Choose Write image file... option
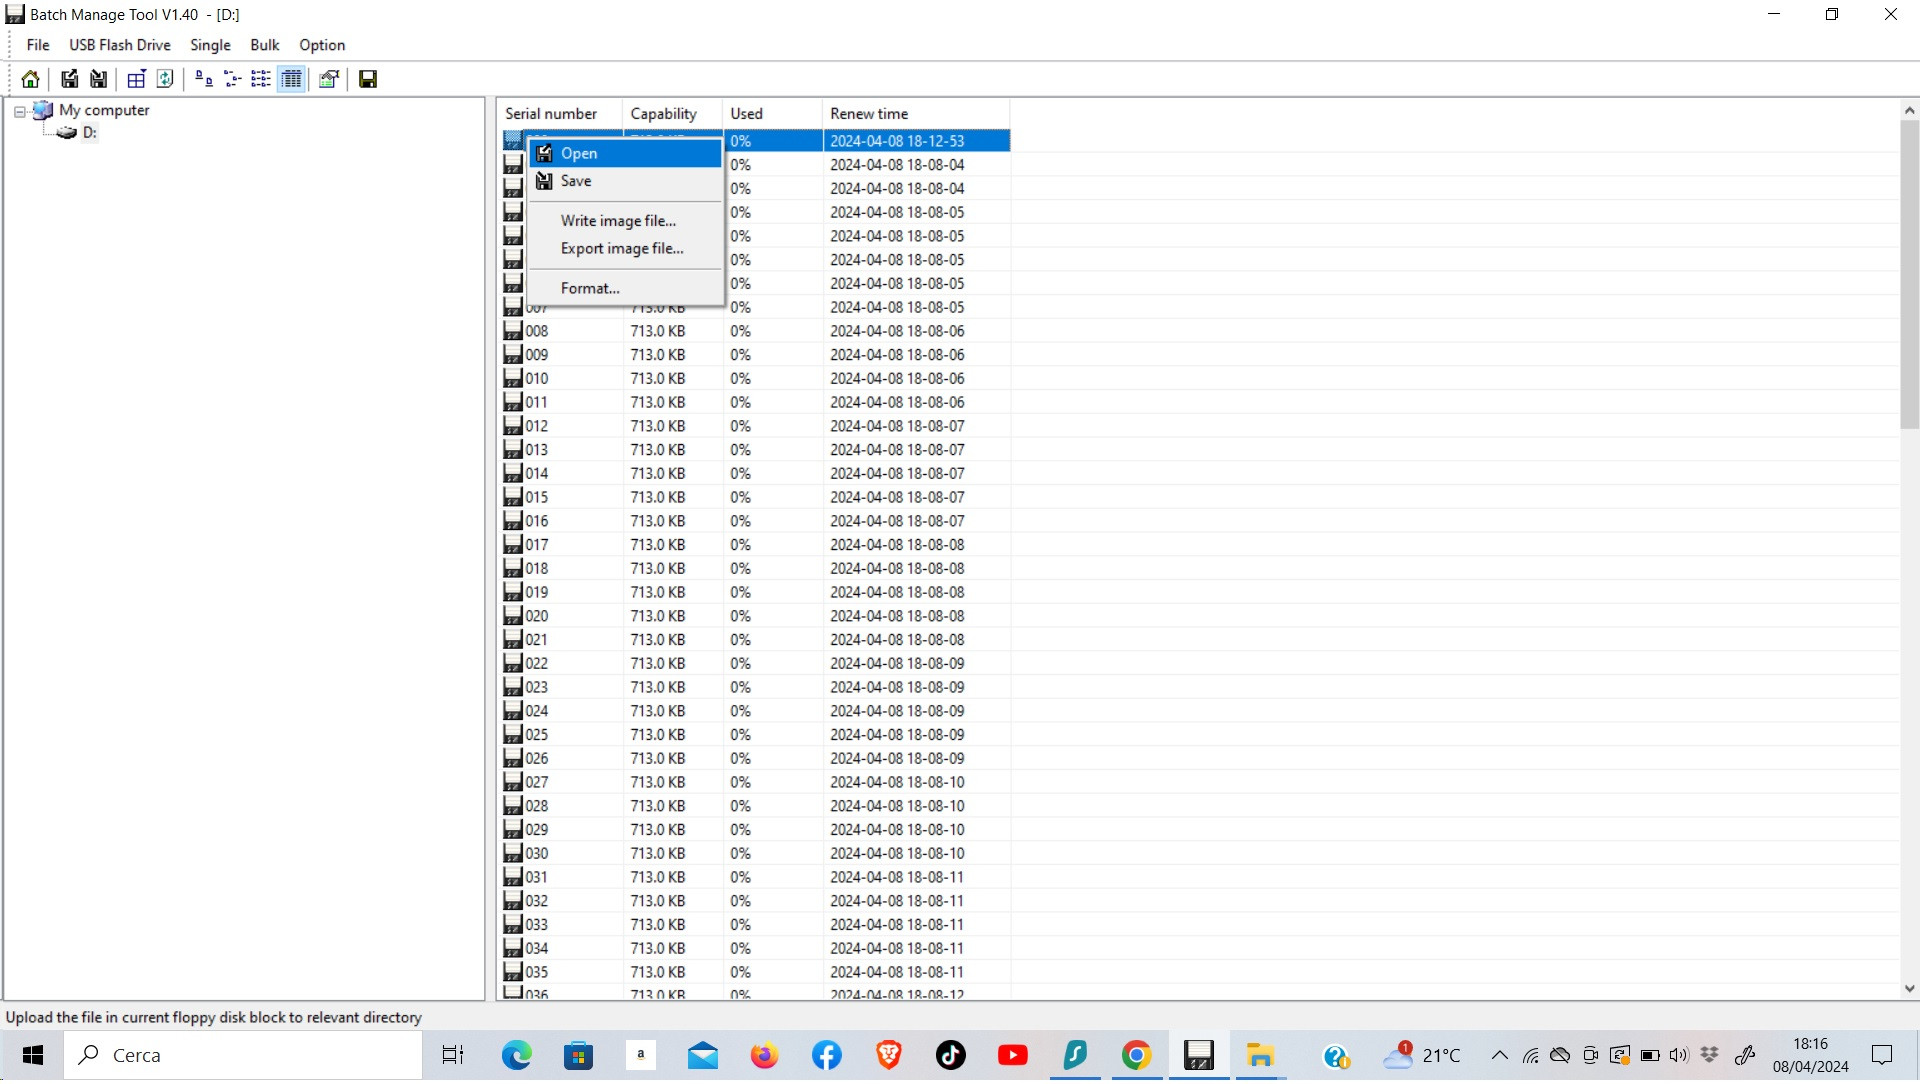Viewport: 1920px width, 1084px height. click(x=618, y=221)
